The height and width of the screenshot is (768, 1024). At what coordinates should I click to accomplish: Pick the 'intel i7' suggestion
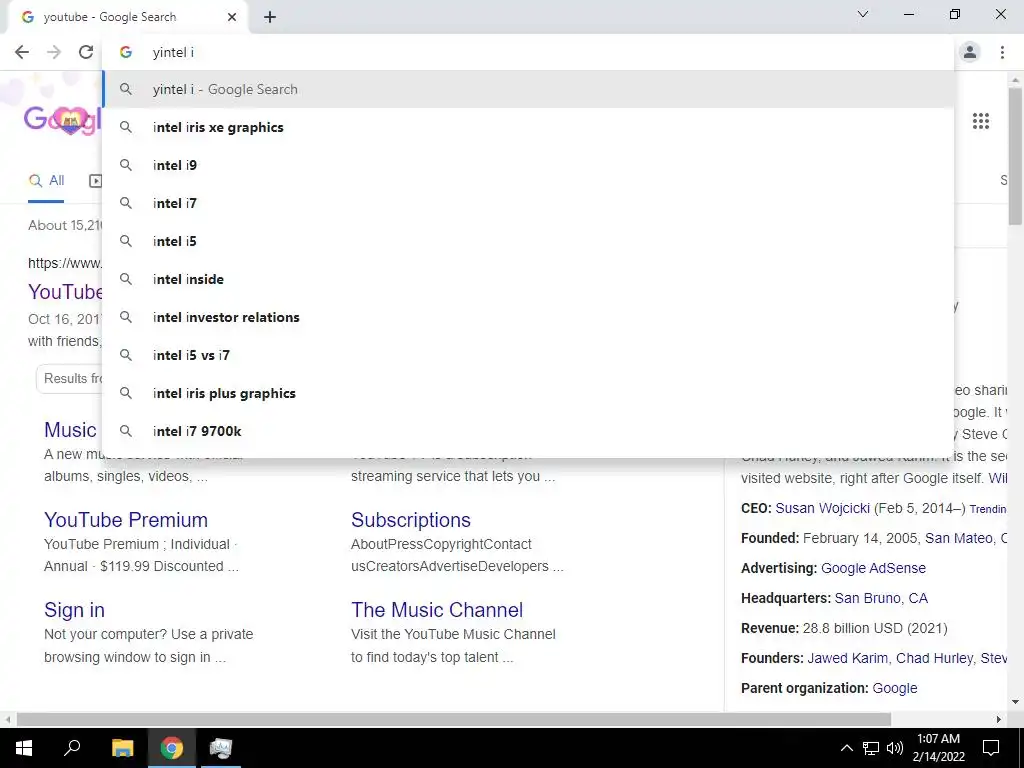(x=528, y=203)
